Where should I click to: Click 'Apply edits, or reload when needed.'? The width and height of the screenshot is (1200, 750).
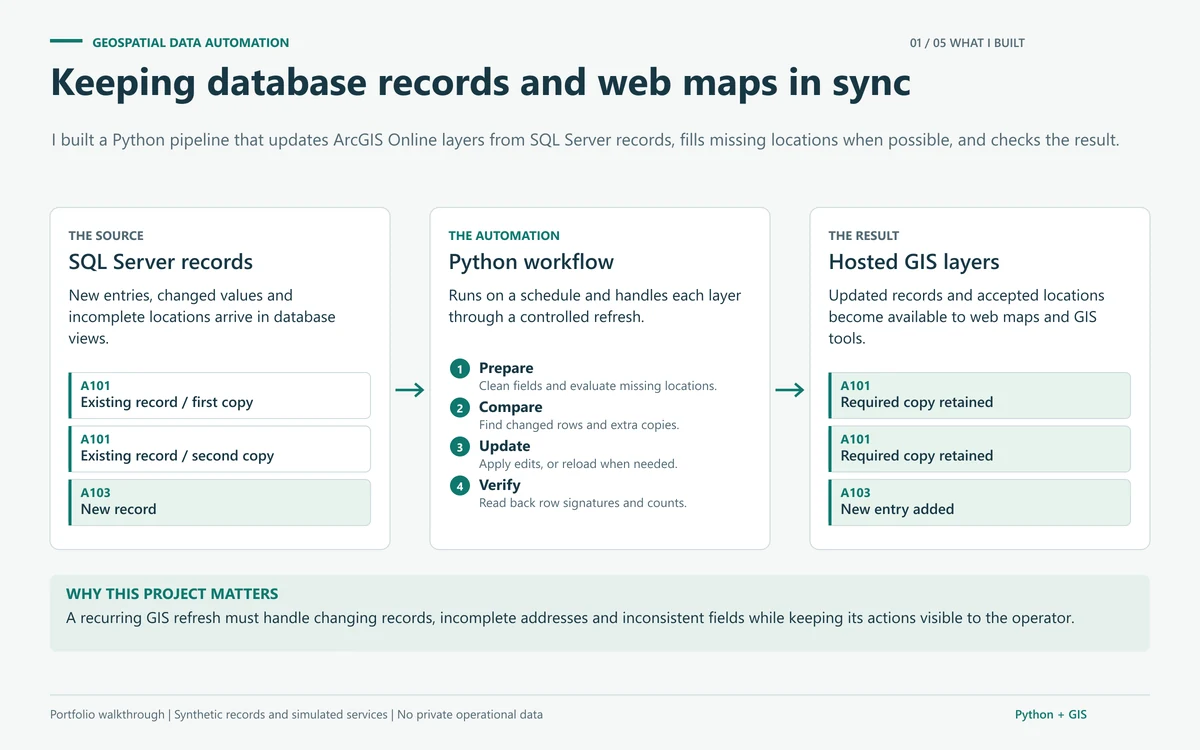tap(578, 464)
